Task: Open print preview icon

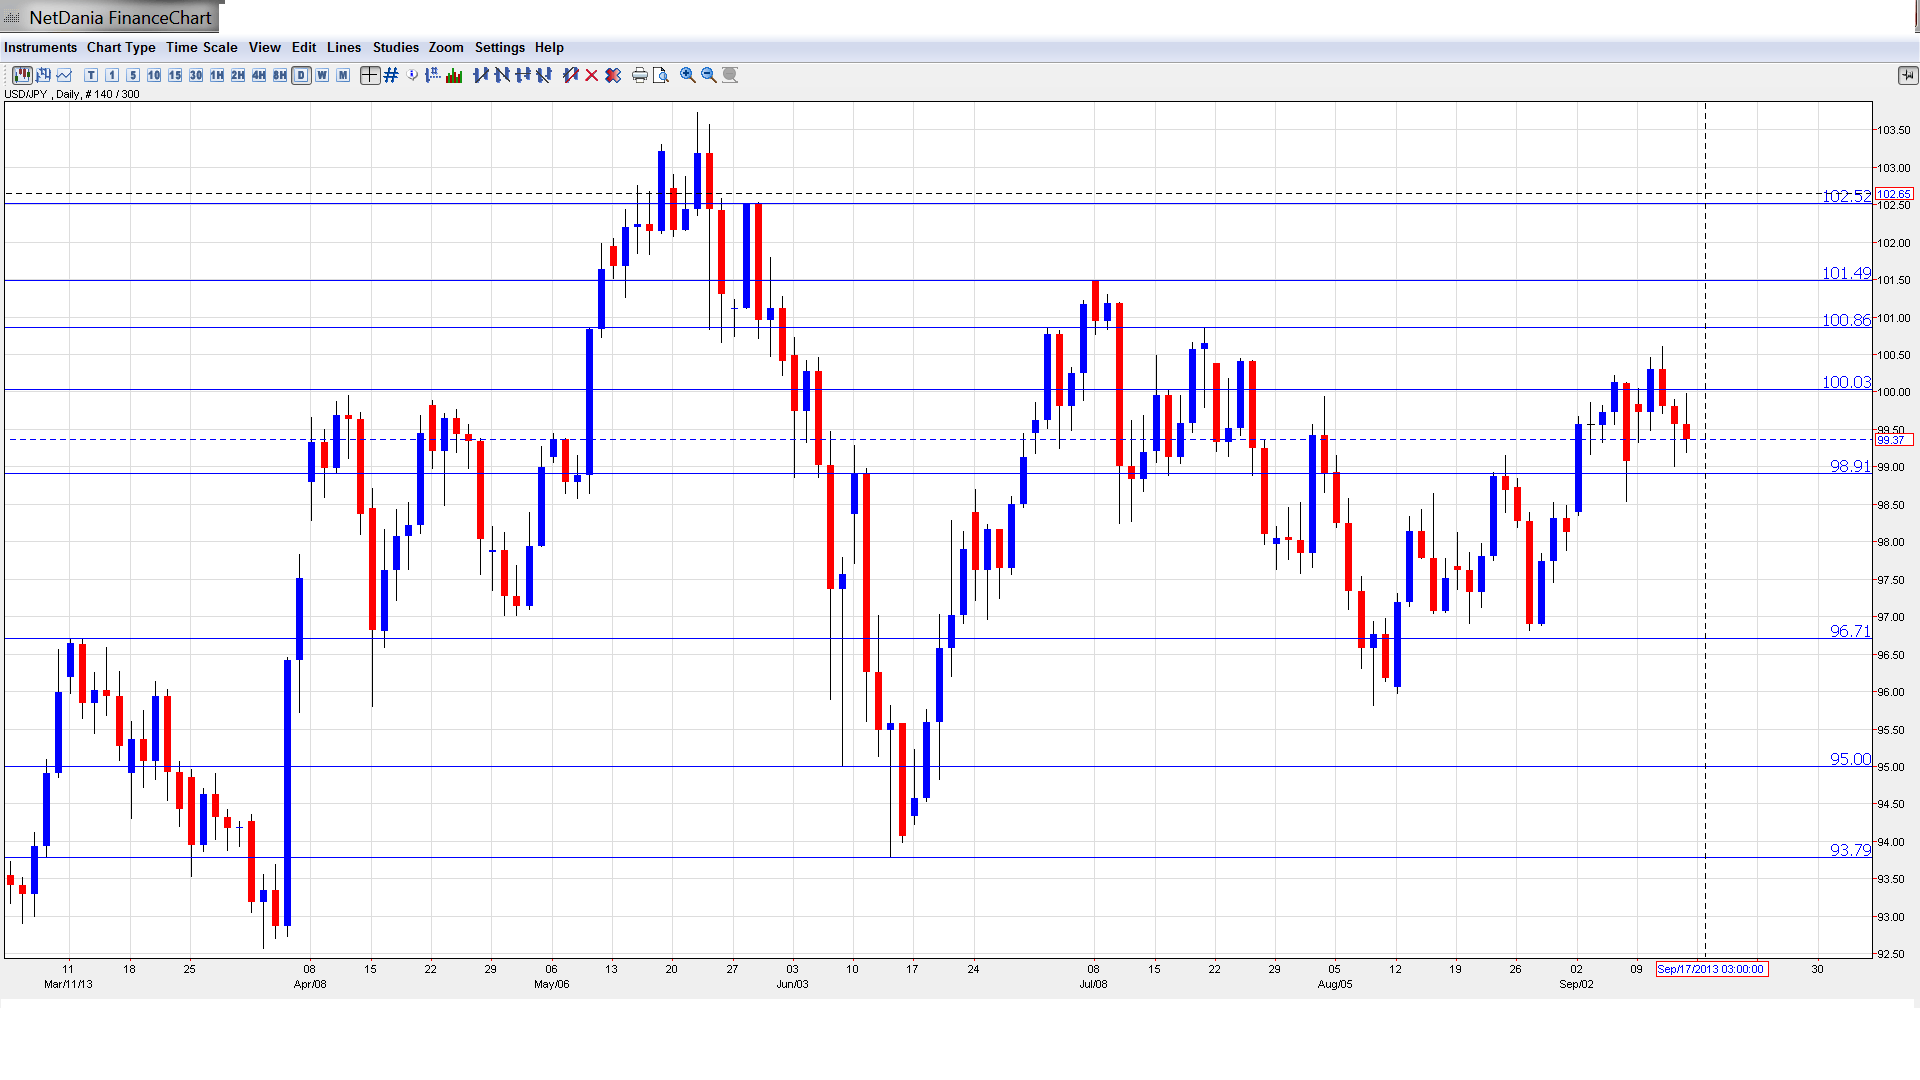Action: pyautogui.click(x=661, y=75)
